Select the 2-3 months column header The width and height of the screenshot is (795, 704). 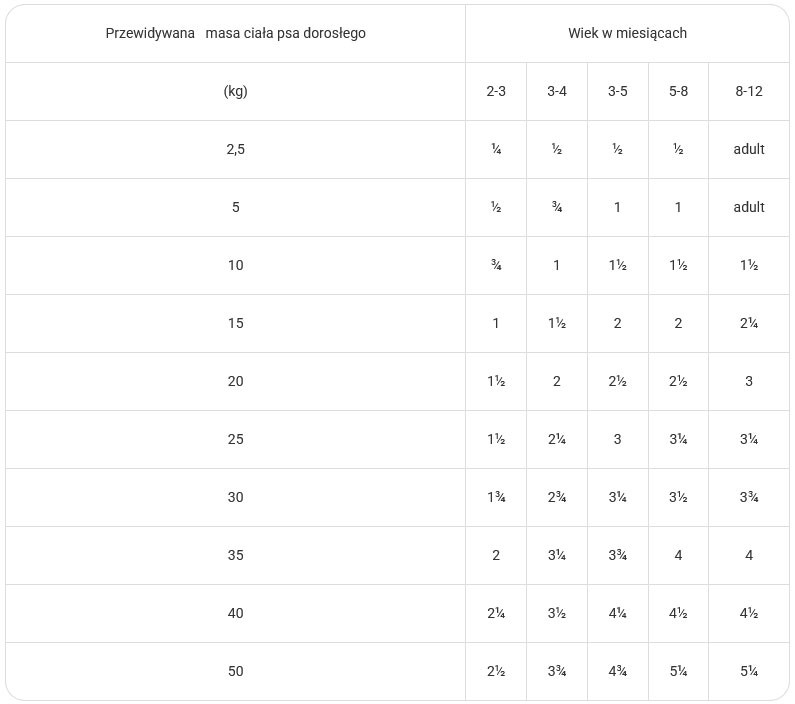click(x=496, y=91)
